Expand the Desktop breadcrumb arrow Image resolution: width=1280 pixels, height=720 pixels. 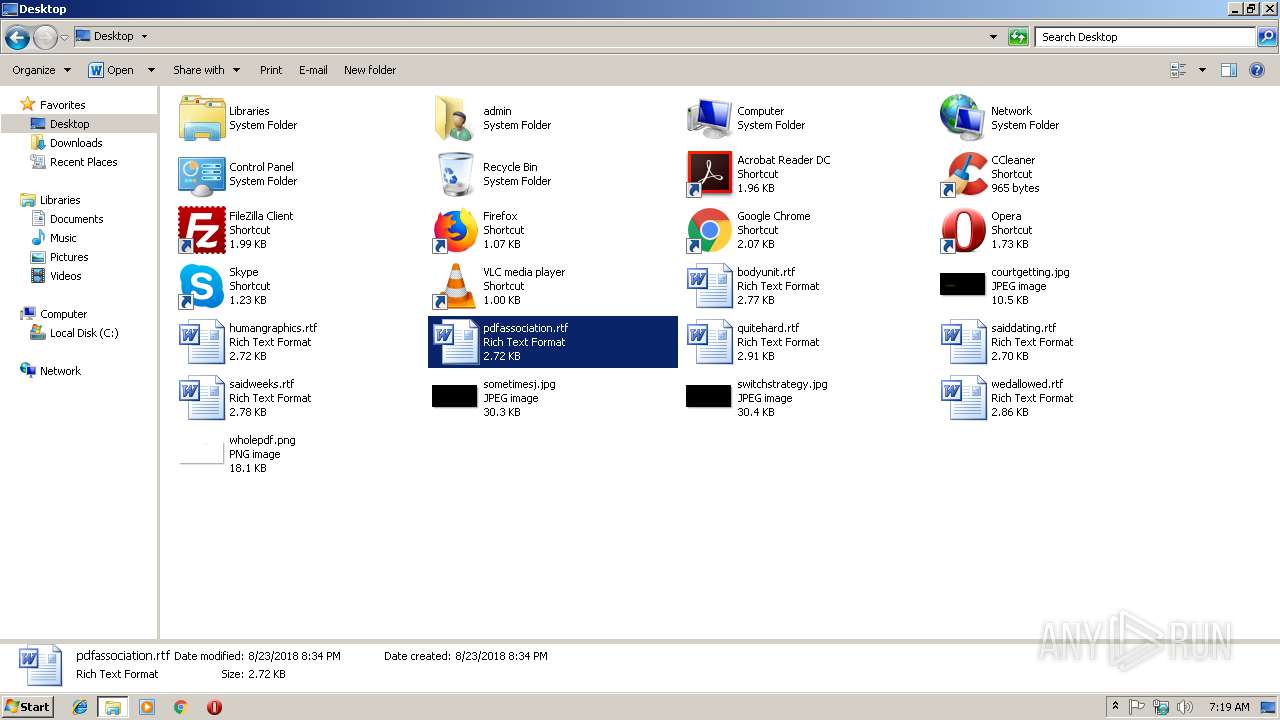pyautogui.click(x=144, y=36)
